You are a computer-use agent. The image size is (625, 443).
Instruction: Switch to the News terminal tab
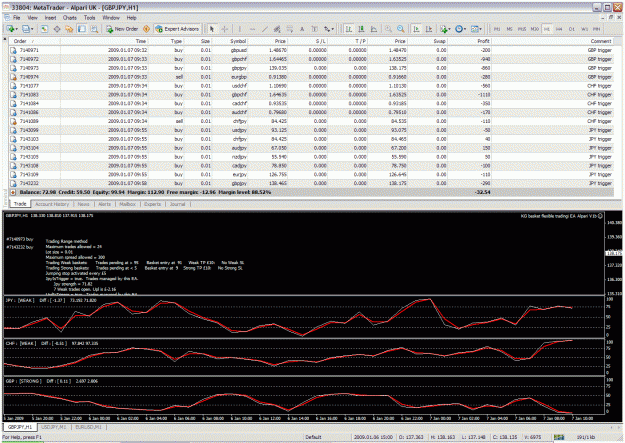point(83,204)
